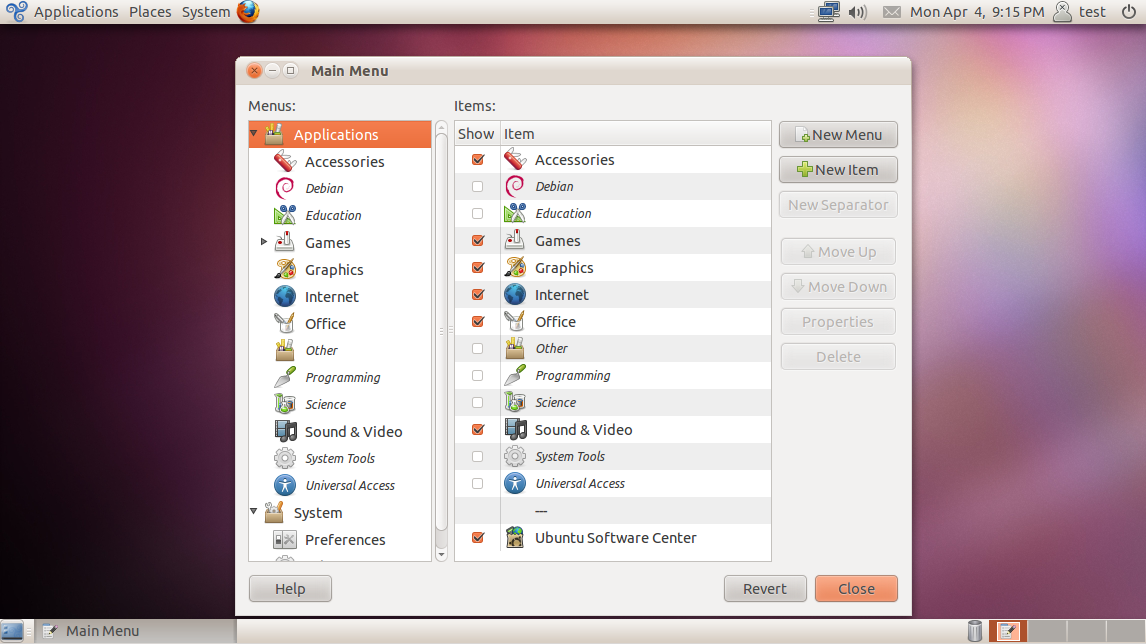This screenshot has height=644, width=1146.
Task: Click the Debian swirl icon
Action: click(x=284, y=187)
